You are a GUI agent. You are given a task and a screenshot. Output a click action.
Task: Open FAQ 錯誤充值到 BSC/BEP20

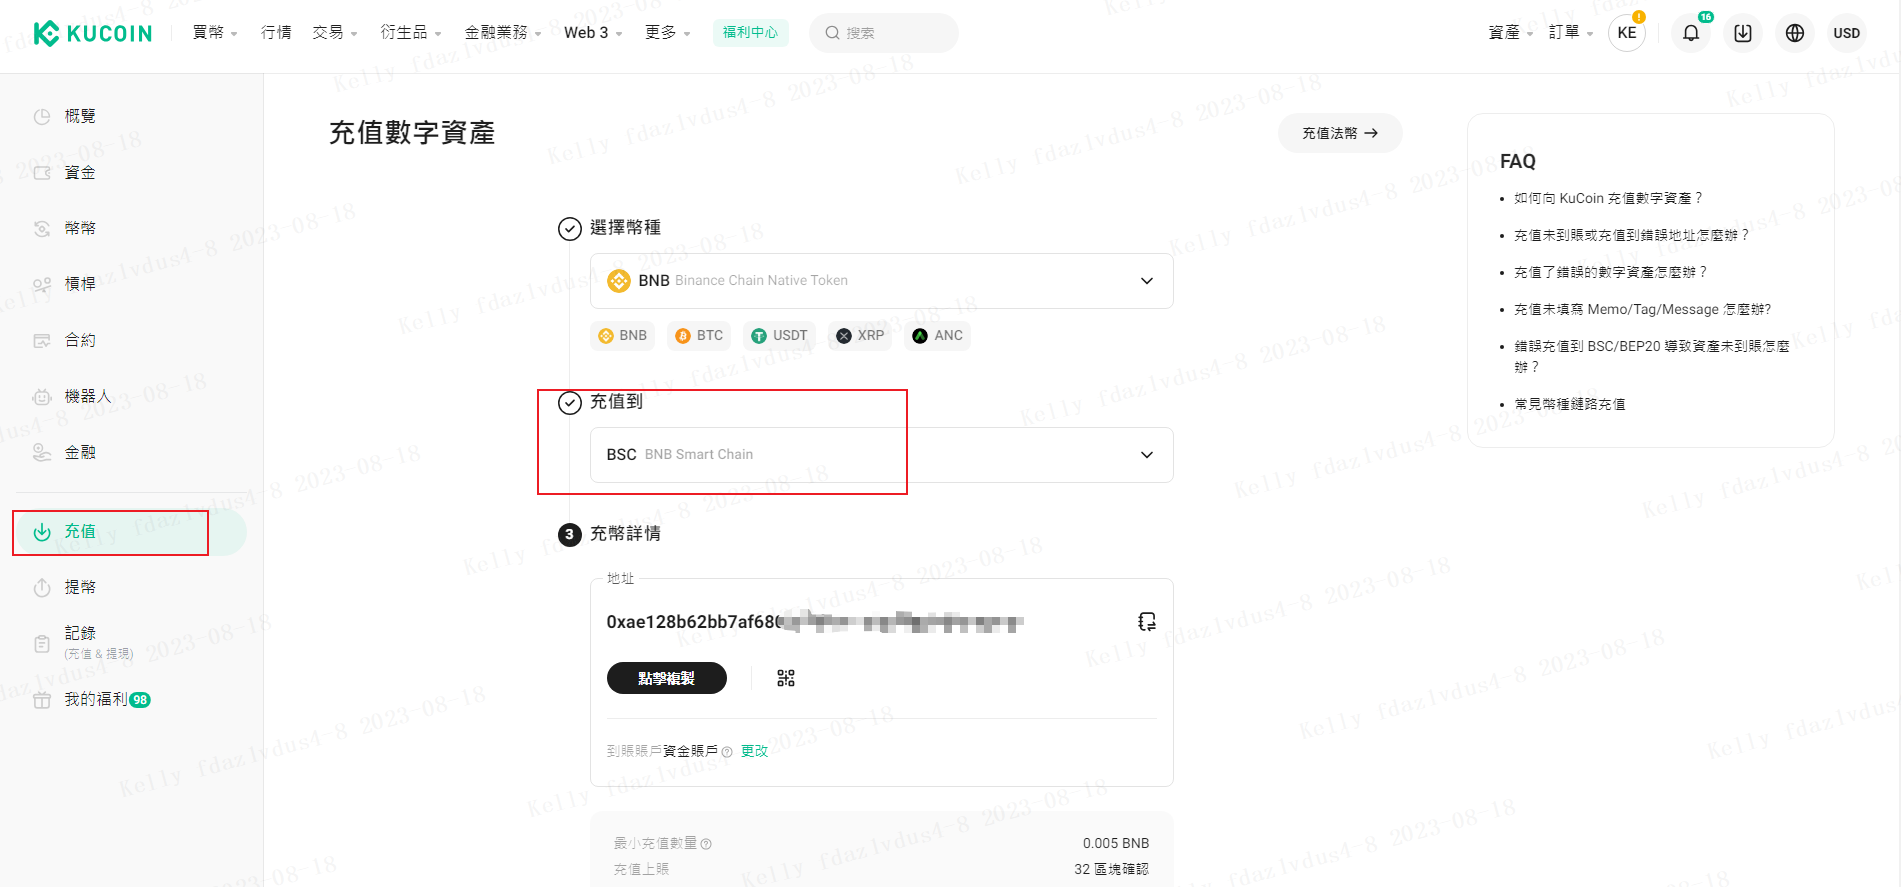[x=1652, y=356]
